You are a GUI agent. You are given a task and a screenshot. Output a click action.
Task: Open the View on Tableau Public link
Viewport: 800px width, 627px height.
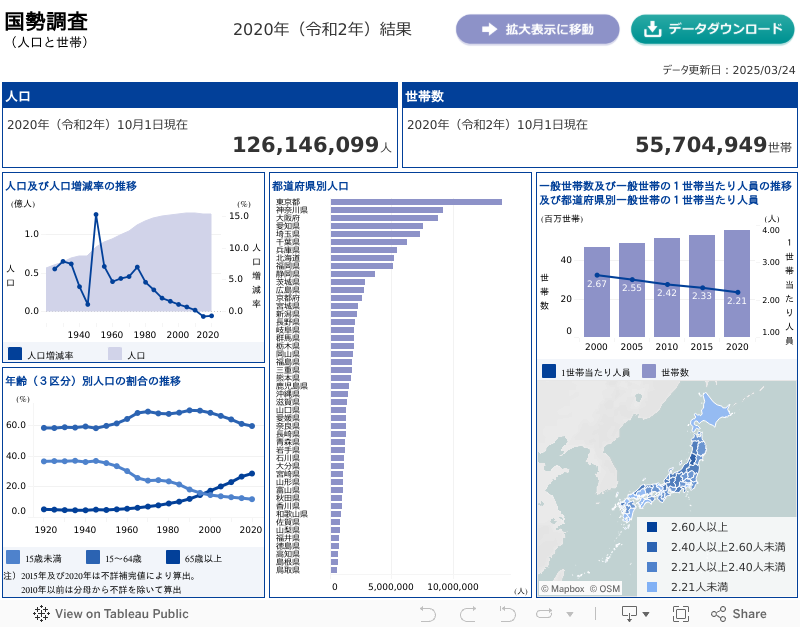(x=111, y=614)
